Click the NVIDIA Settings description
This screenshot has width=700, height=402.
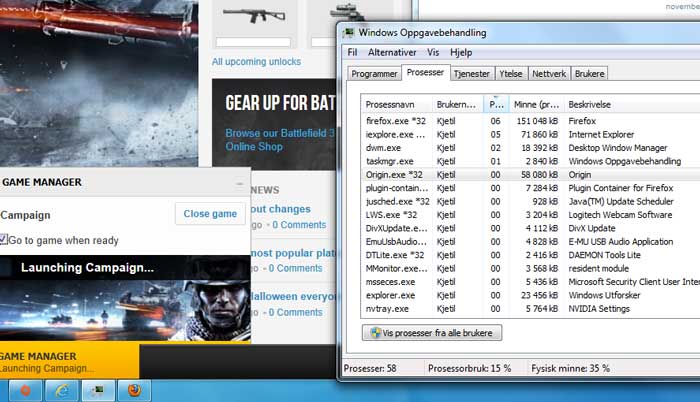[599, 309]
